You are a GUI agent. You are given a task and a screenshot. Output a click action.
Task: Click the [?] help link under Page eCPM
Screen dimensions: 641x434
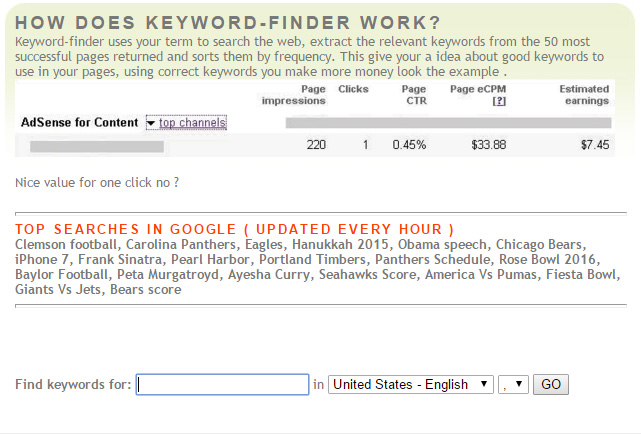tap(499, 101)
